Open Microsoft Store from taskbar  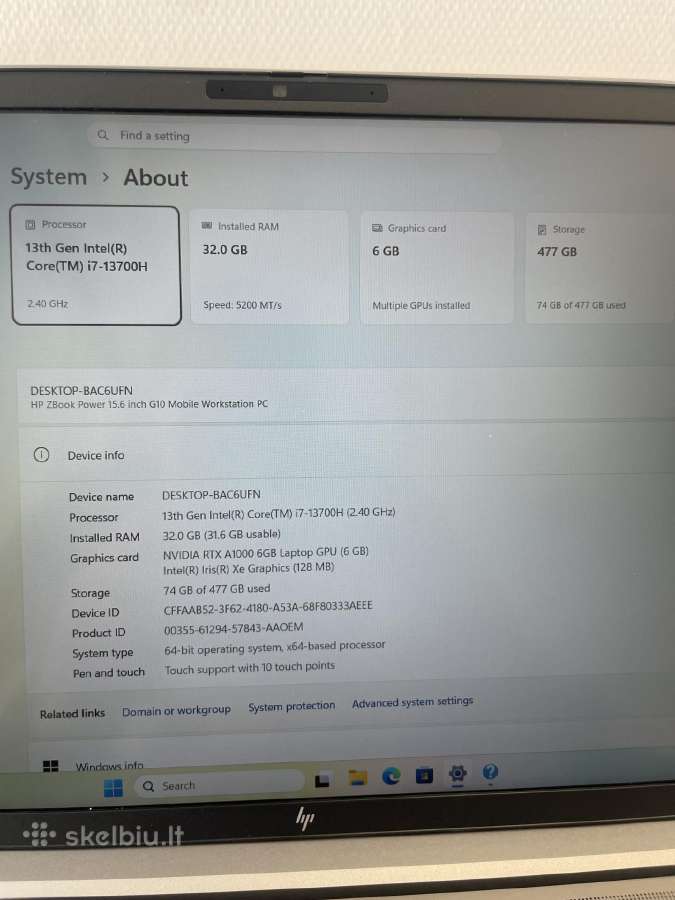click(425, 775)
